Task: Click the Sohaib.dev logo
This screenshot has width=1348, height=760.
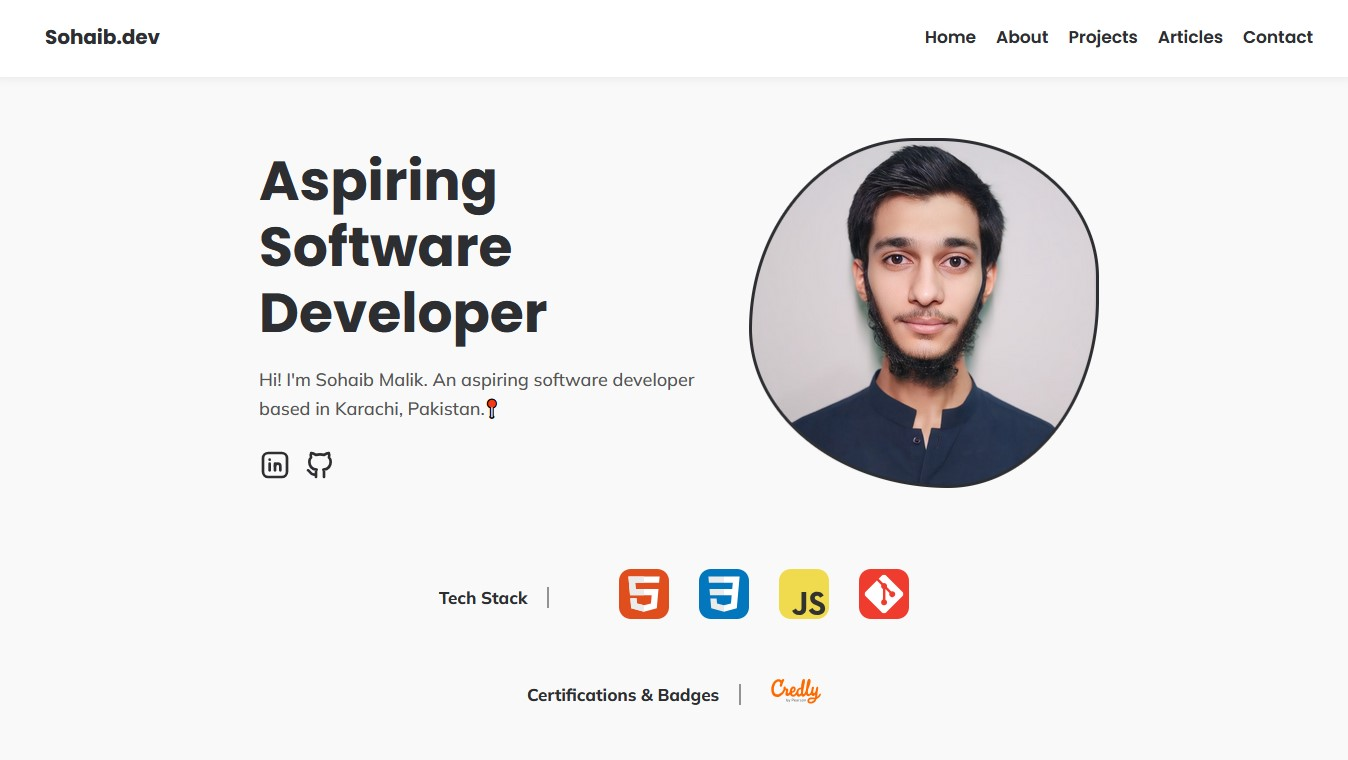Action: click(101, 37)
